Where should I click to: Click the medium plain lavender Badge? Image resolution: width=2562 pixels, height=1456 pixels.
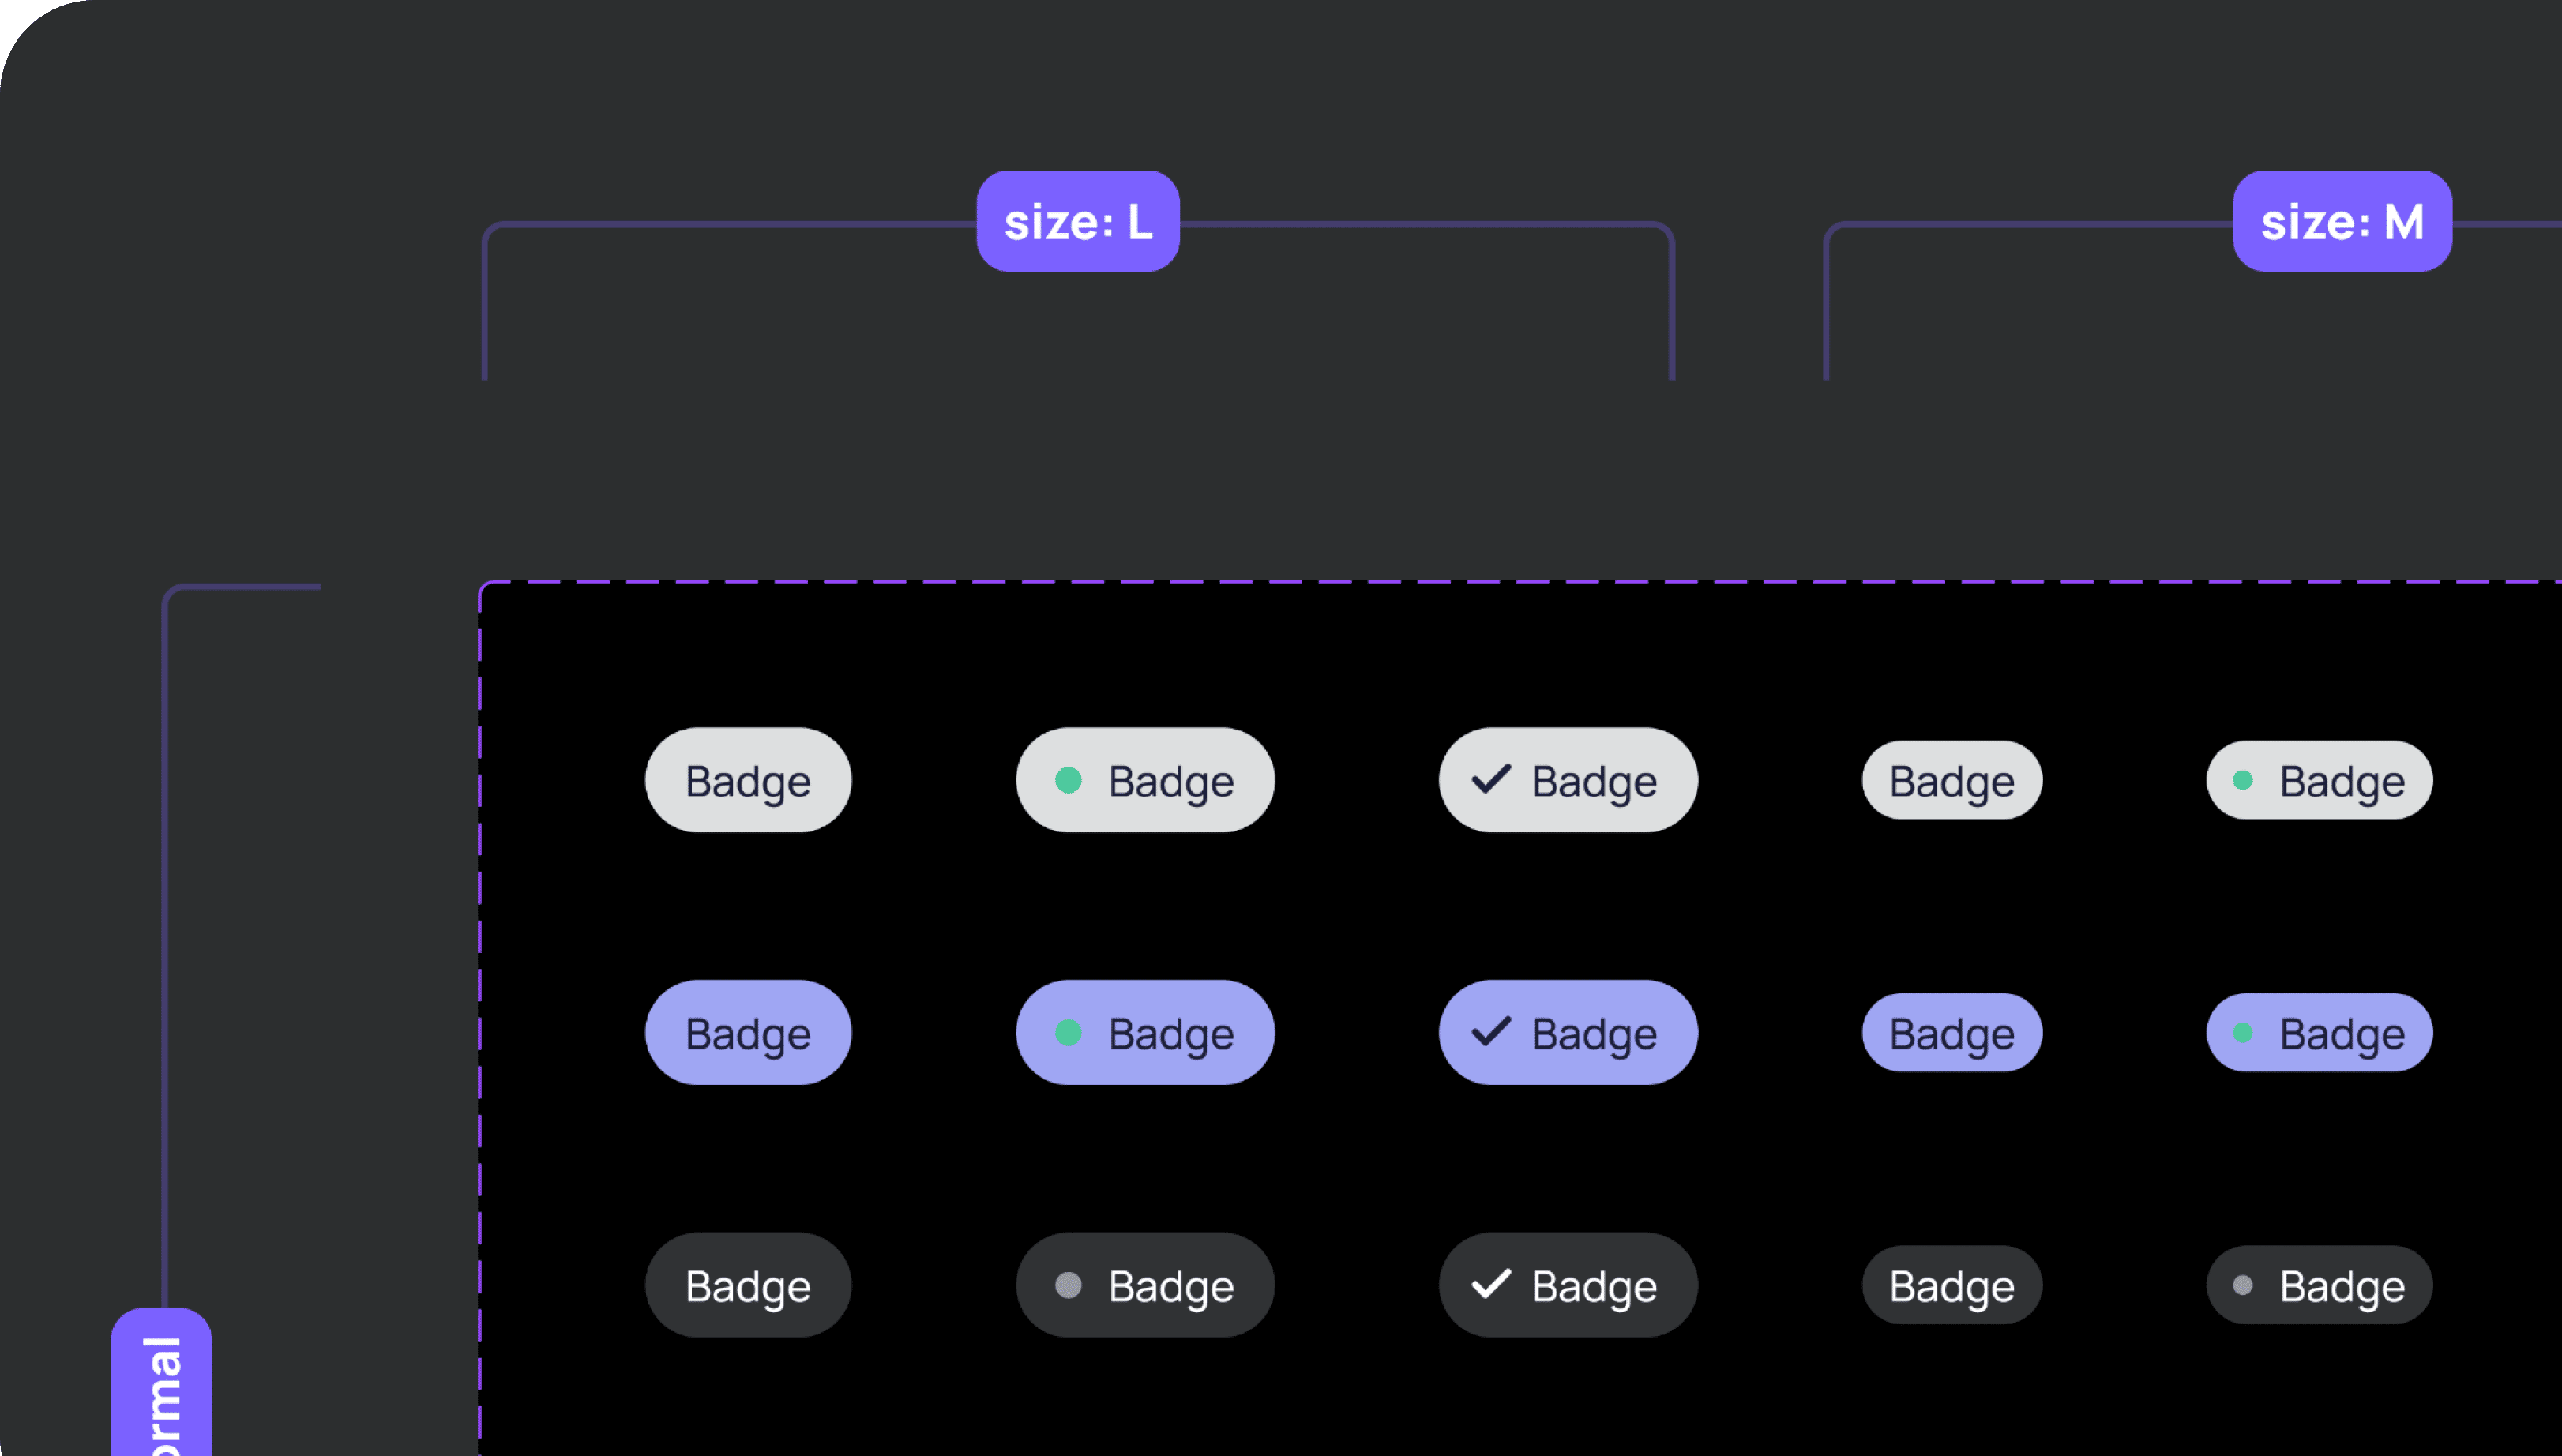(1952, 1032)
